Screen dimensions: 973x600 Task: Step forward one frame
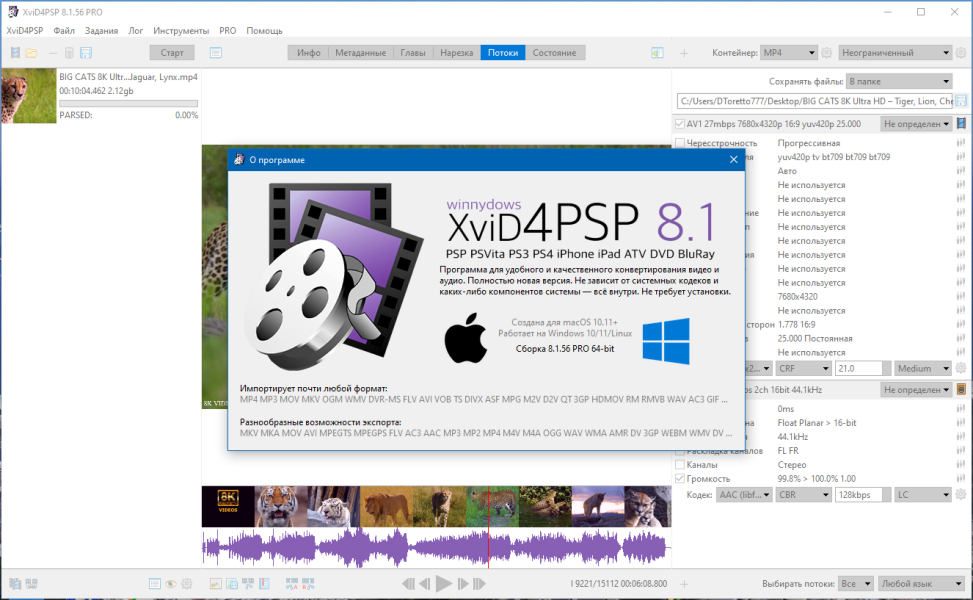pos(463,583)
